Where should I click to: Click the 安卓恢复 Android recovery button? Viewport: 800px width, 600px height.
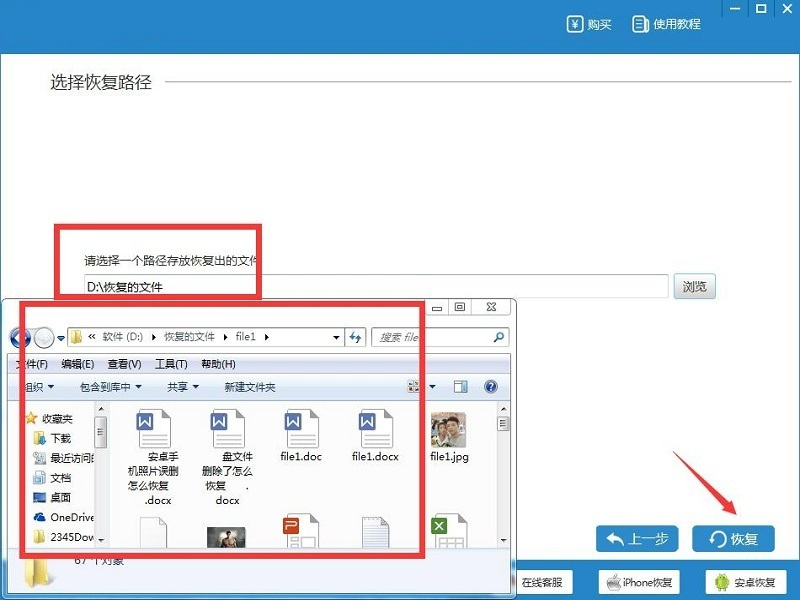(x=745, y=582)
